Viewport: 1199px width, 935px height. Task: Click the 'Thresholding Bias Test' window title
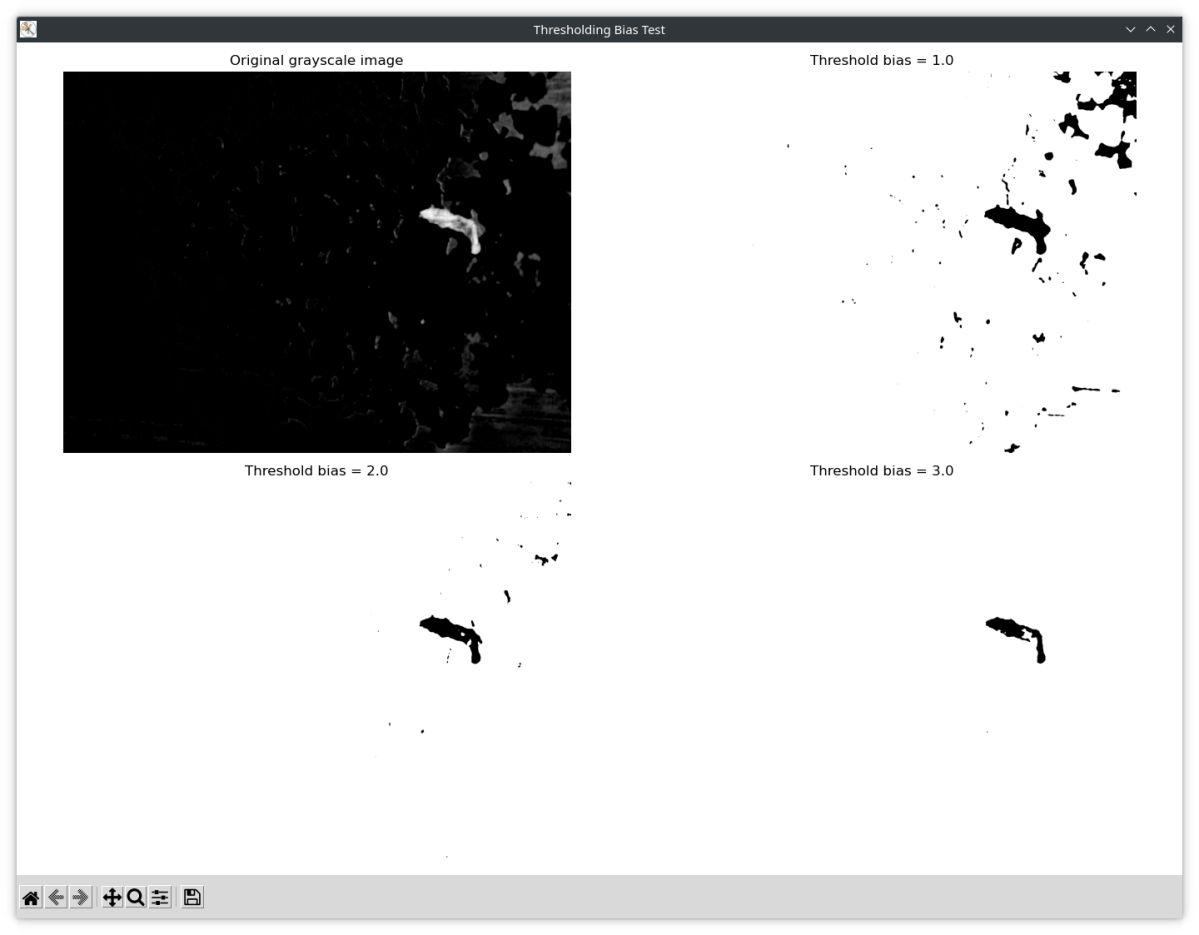[599, 30]
